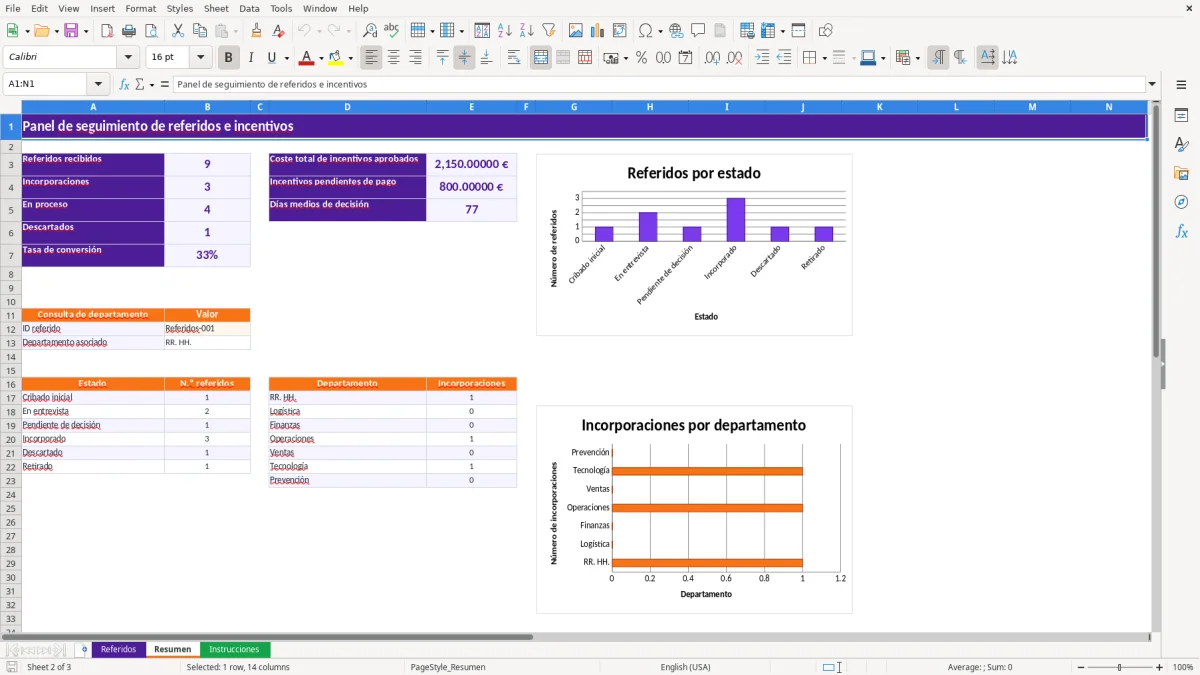Expand the Name Box dropdown
The width and height of the screenshot is (1200, 675).
click(x=98, y=84)
